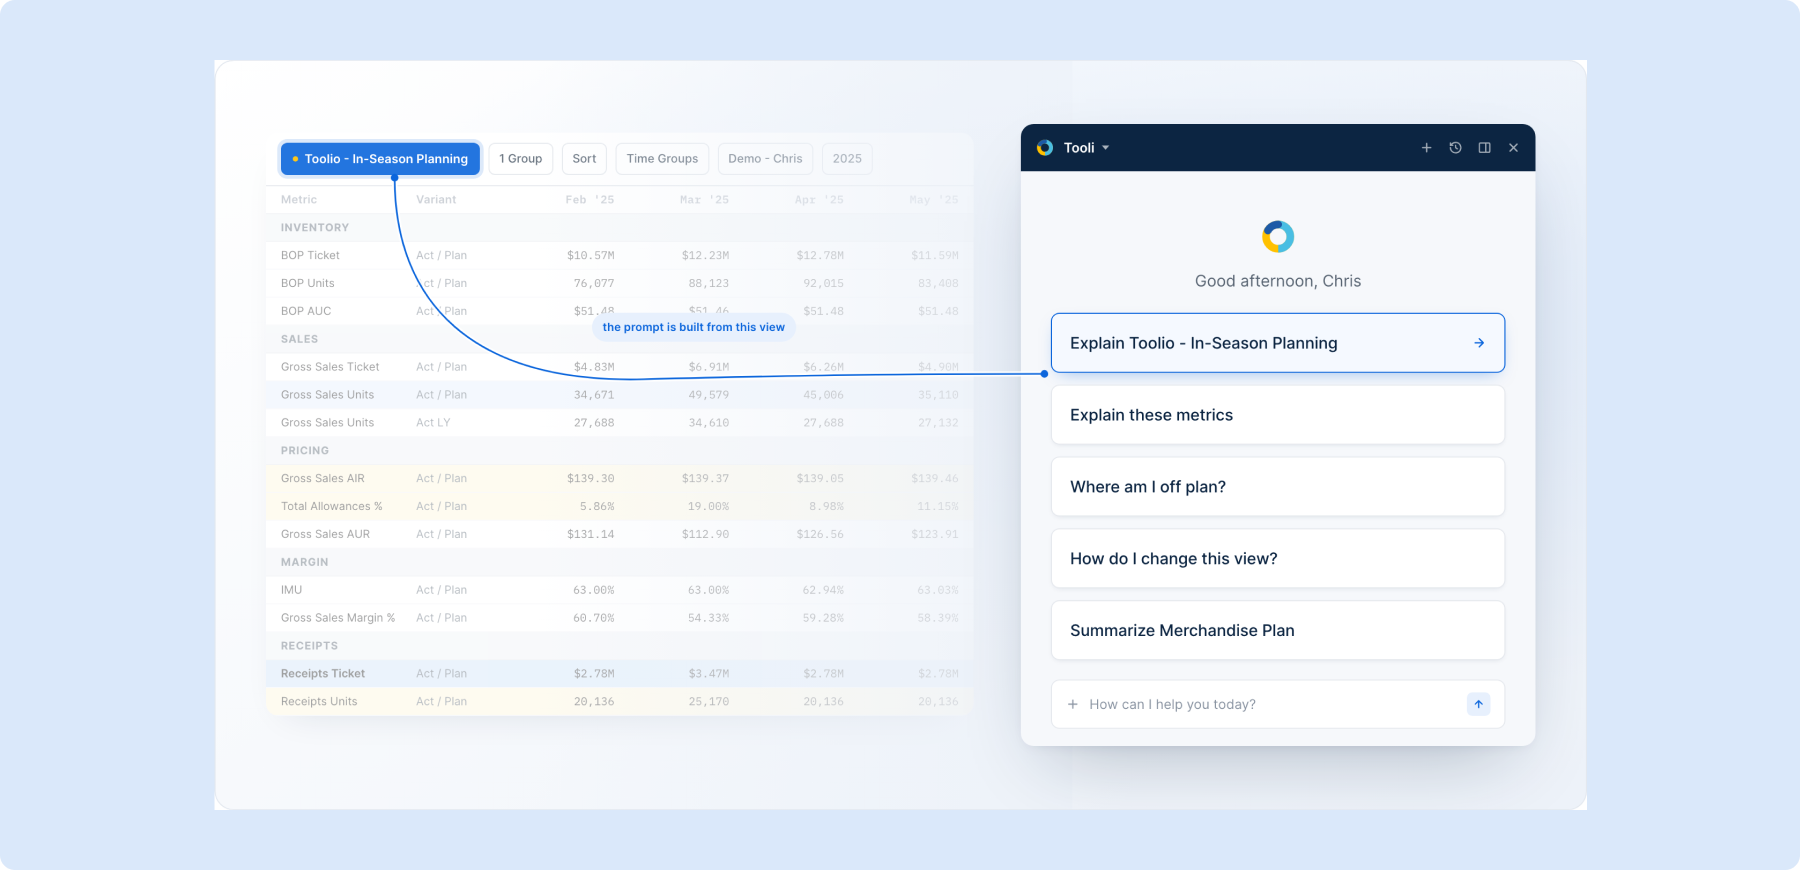Click the 60.70% Gross Sales Margin cell
The height and width of the screenshot is (870, 1800).
594,618
